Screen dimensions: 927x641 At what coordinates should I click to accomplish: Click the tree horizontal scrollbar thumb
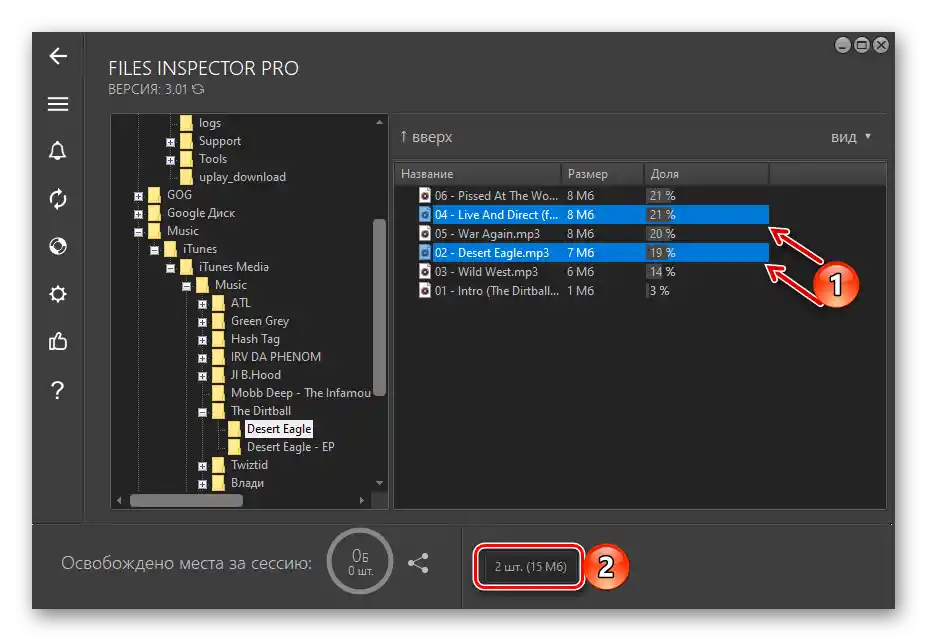point(186,500)
